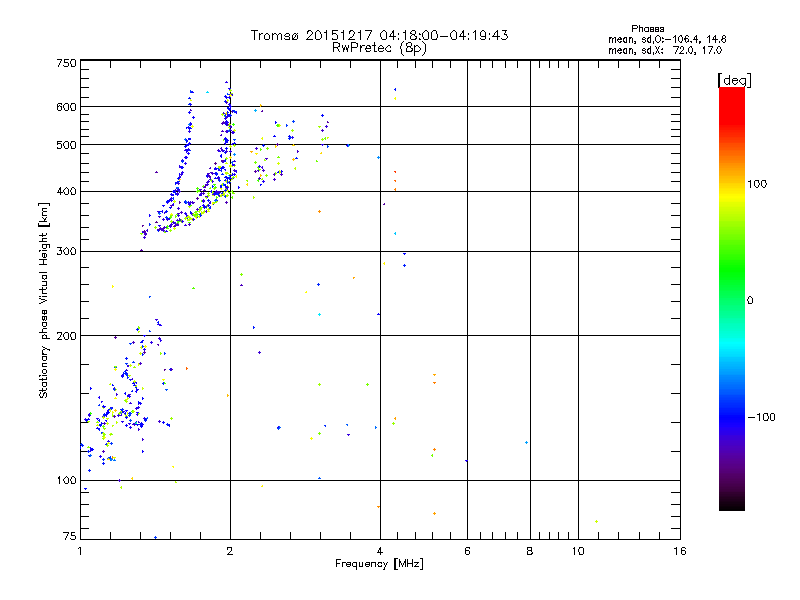The height and width of the screenshot is (600, 800).
Task: Click the x-axis '10' tick label
Action: tap(578, 551)
